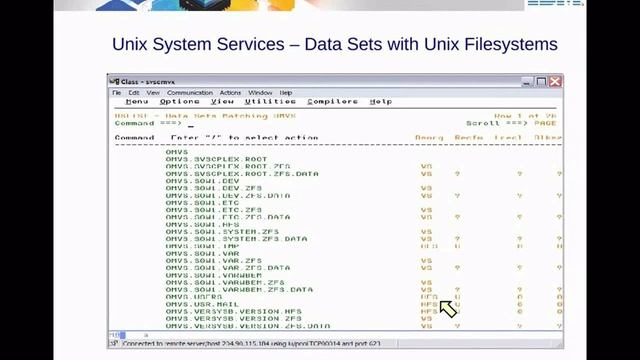This screenshot has height=360, width=640.
Task: Click the VS Dsorg value for OMVS.SYSCPLEX.ROOT.ZFS
Action: tap(426, 167)
